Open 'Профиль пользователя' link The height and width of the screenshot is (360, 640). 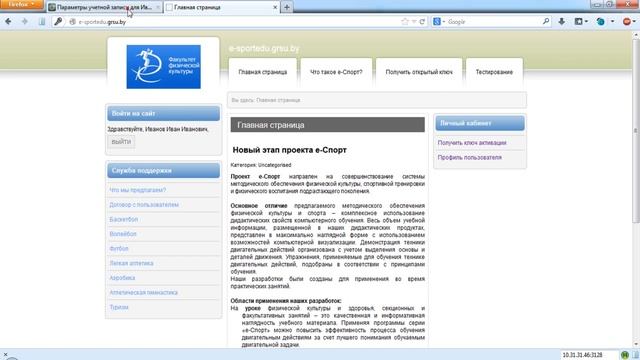click(469, 158)
